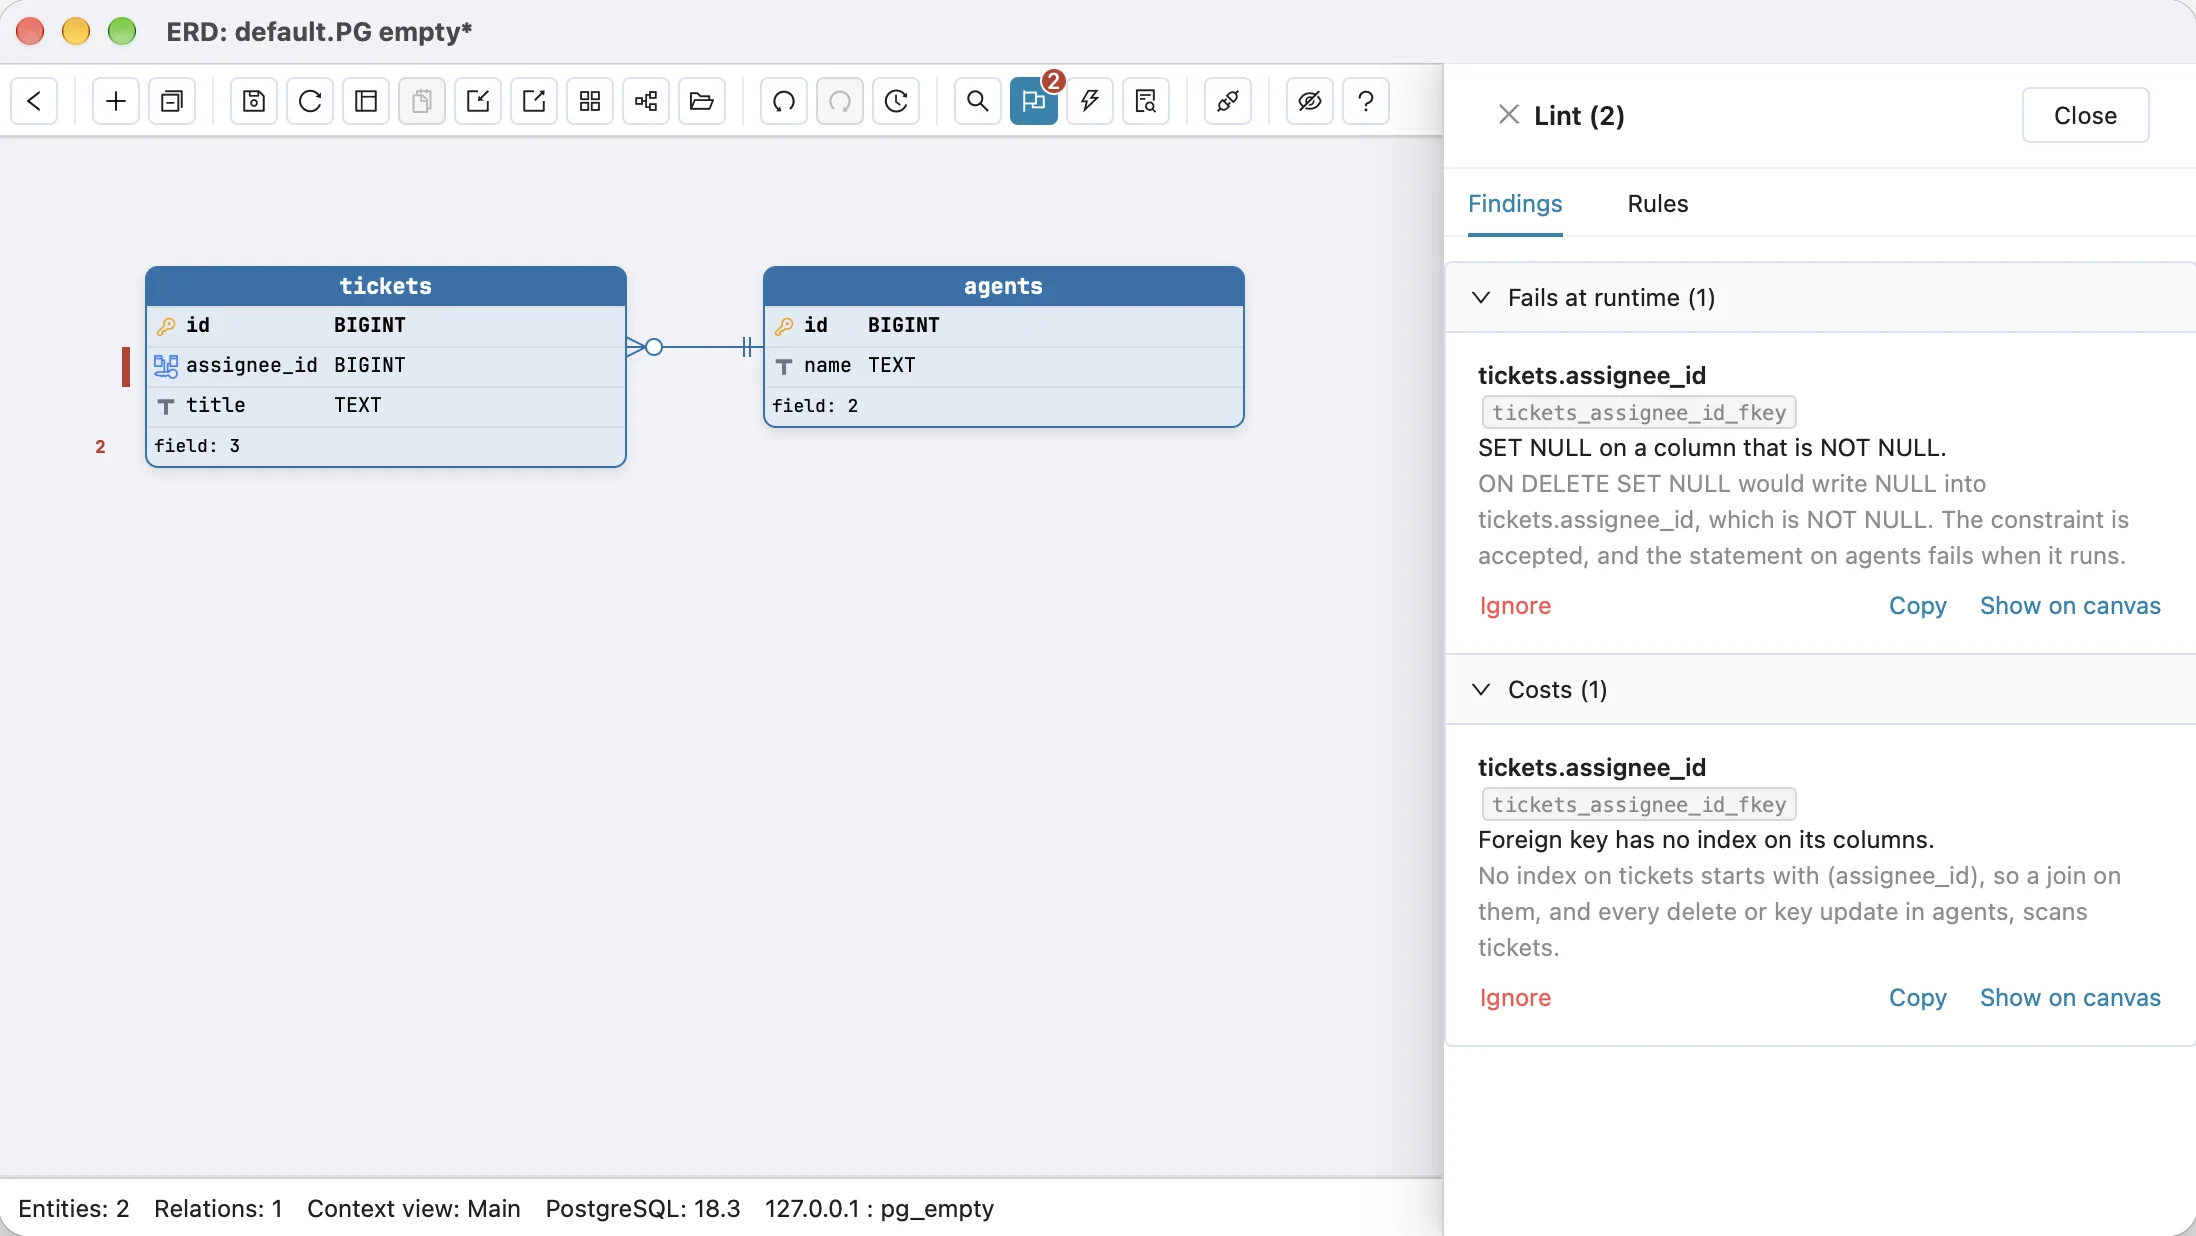Click the open folder icon
This screenshot has width=2196, height=1236.
click(702, 101)
